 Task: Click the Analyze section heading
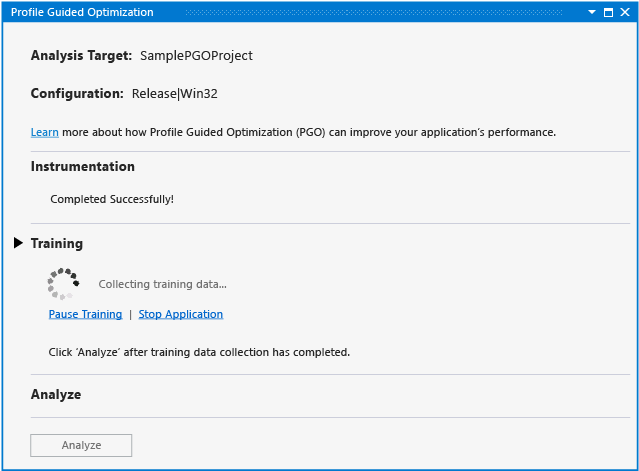click(x=56, y=395)
